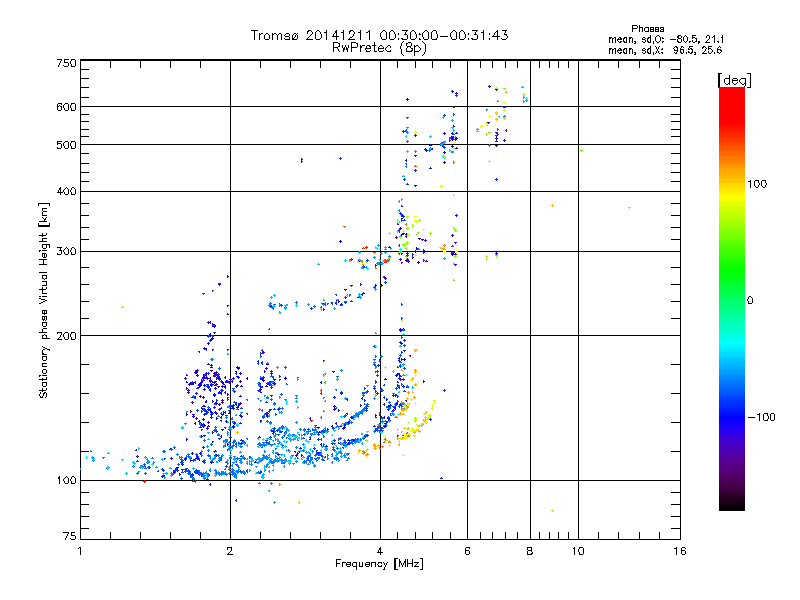Click the 'mean, sd,O: -80.5, 21.1' text
Viewport: 800px width, 600px height.
coord(666,39)
